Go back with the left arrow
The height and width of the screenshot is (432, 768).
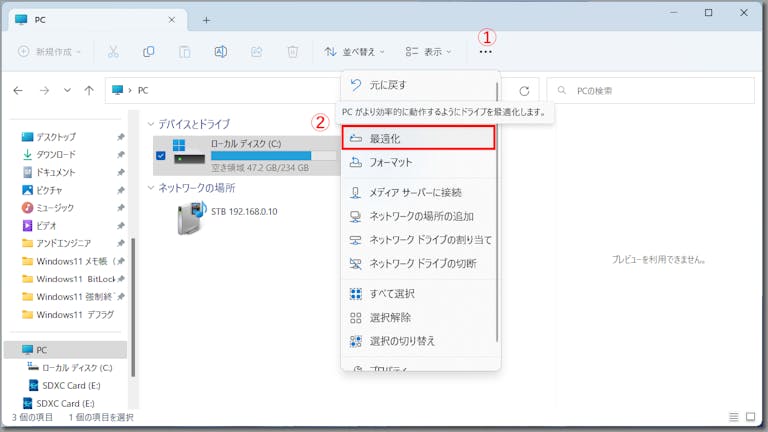point(18,91)
